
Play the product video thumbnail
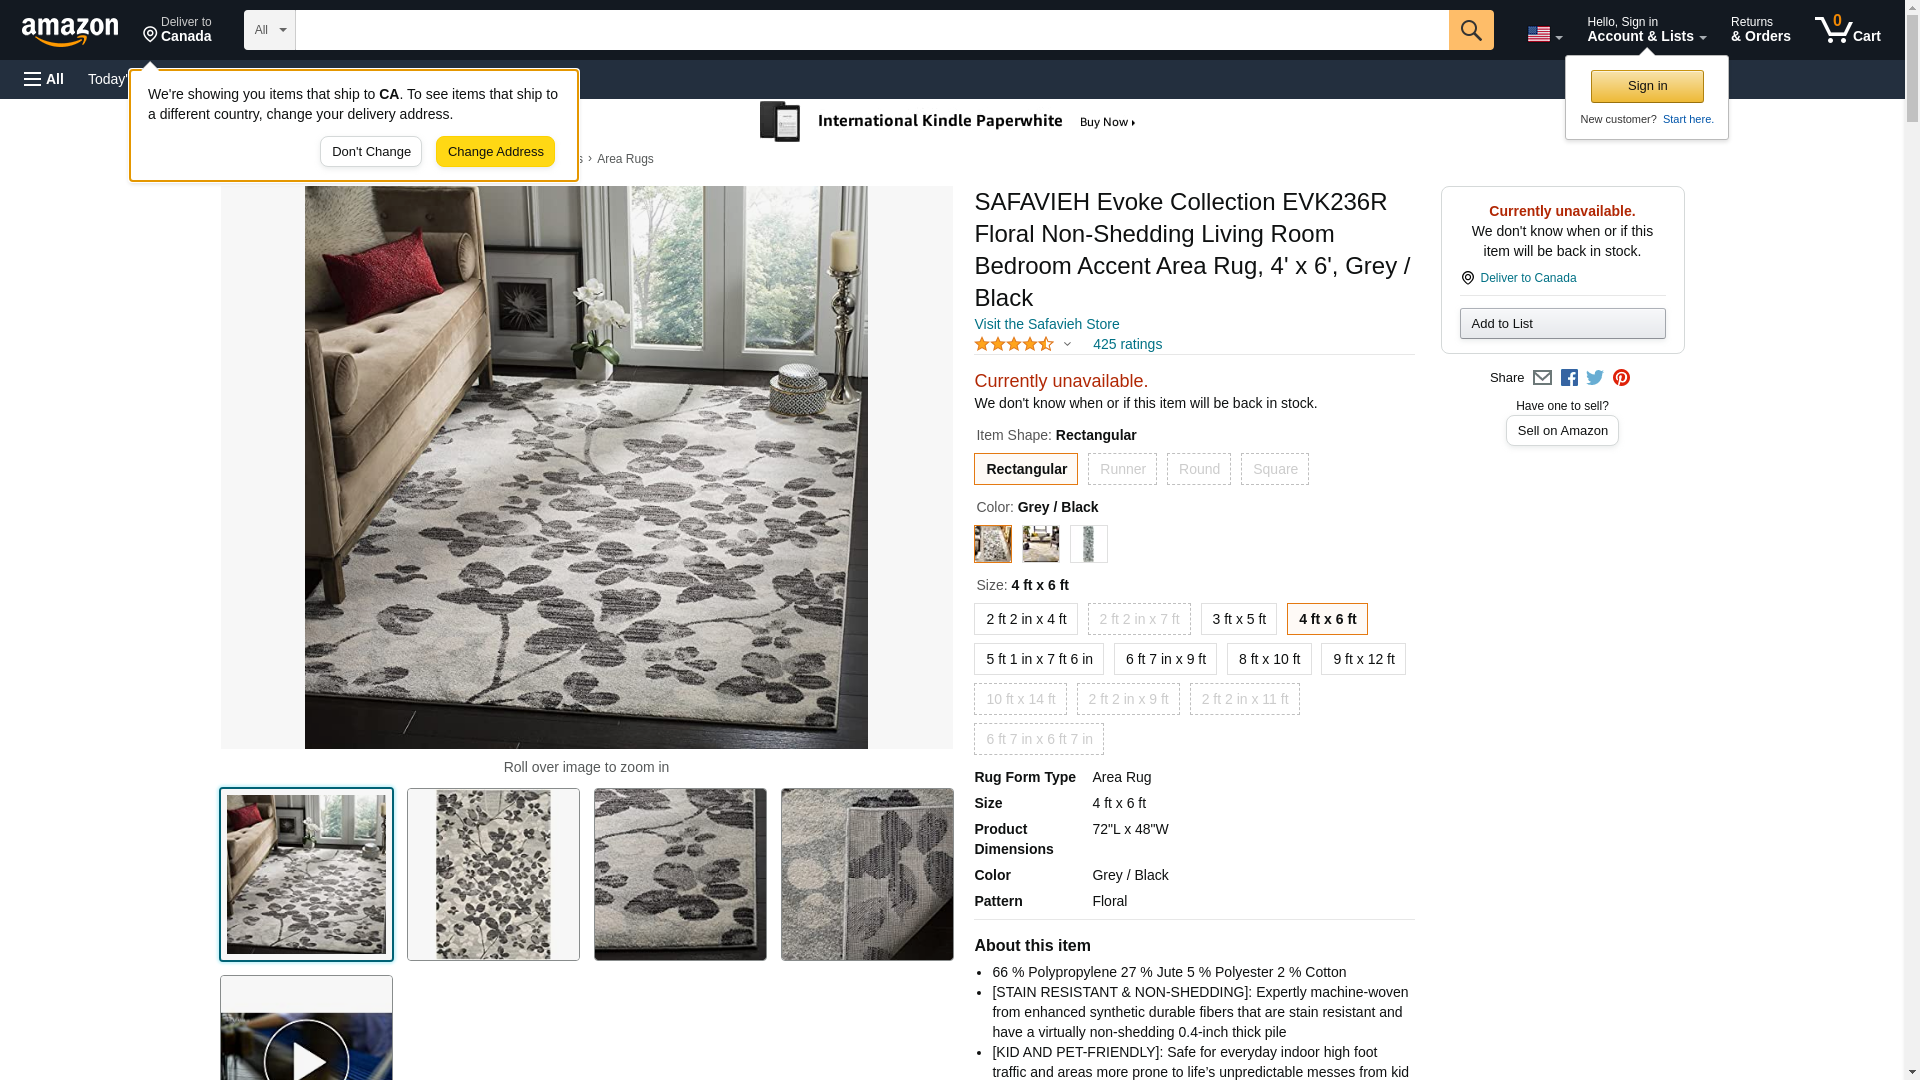(x=306, y=1028)
